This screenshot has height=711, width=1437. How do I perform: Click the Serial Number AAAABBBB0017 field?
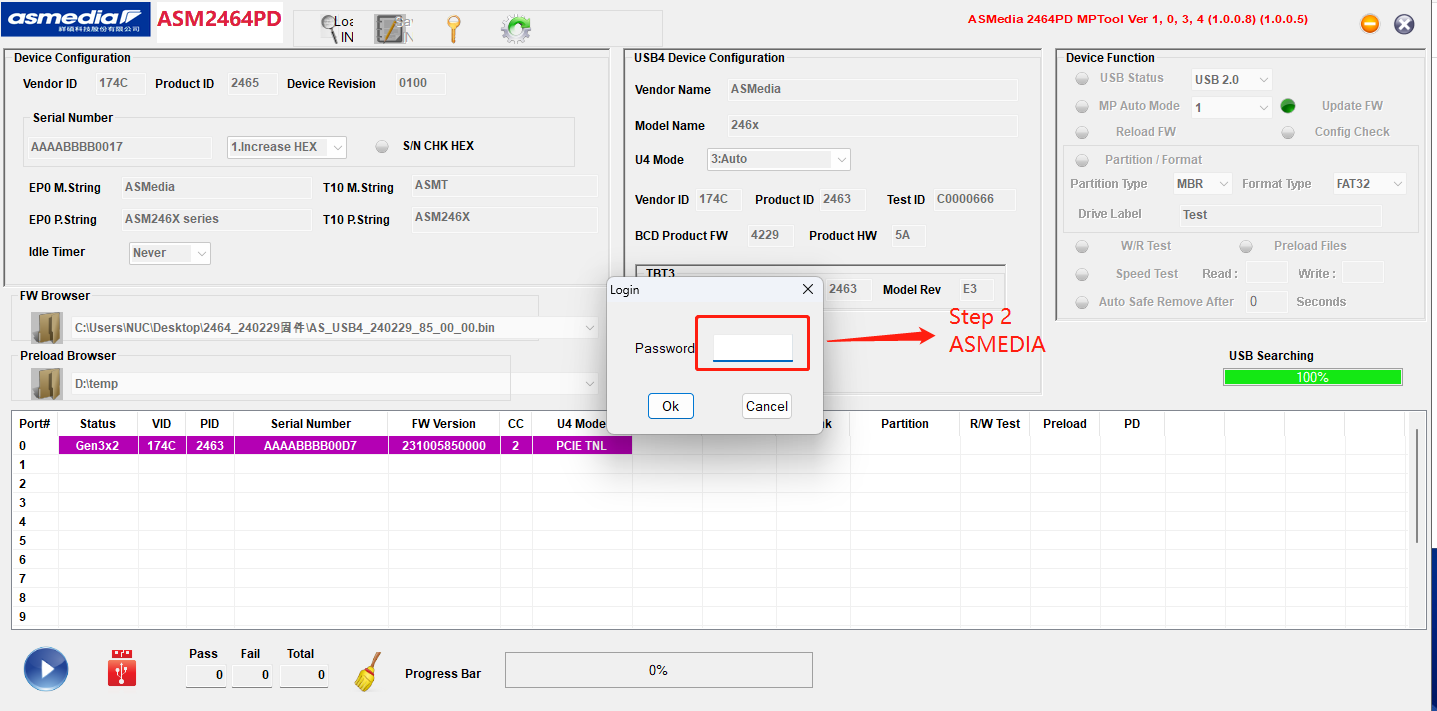119,147
